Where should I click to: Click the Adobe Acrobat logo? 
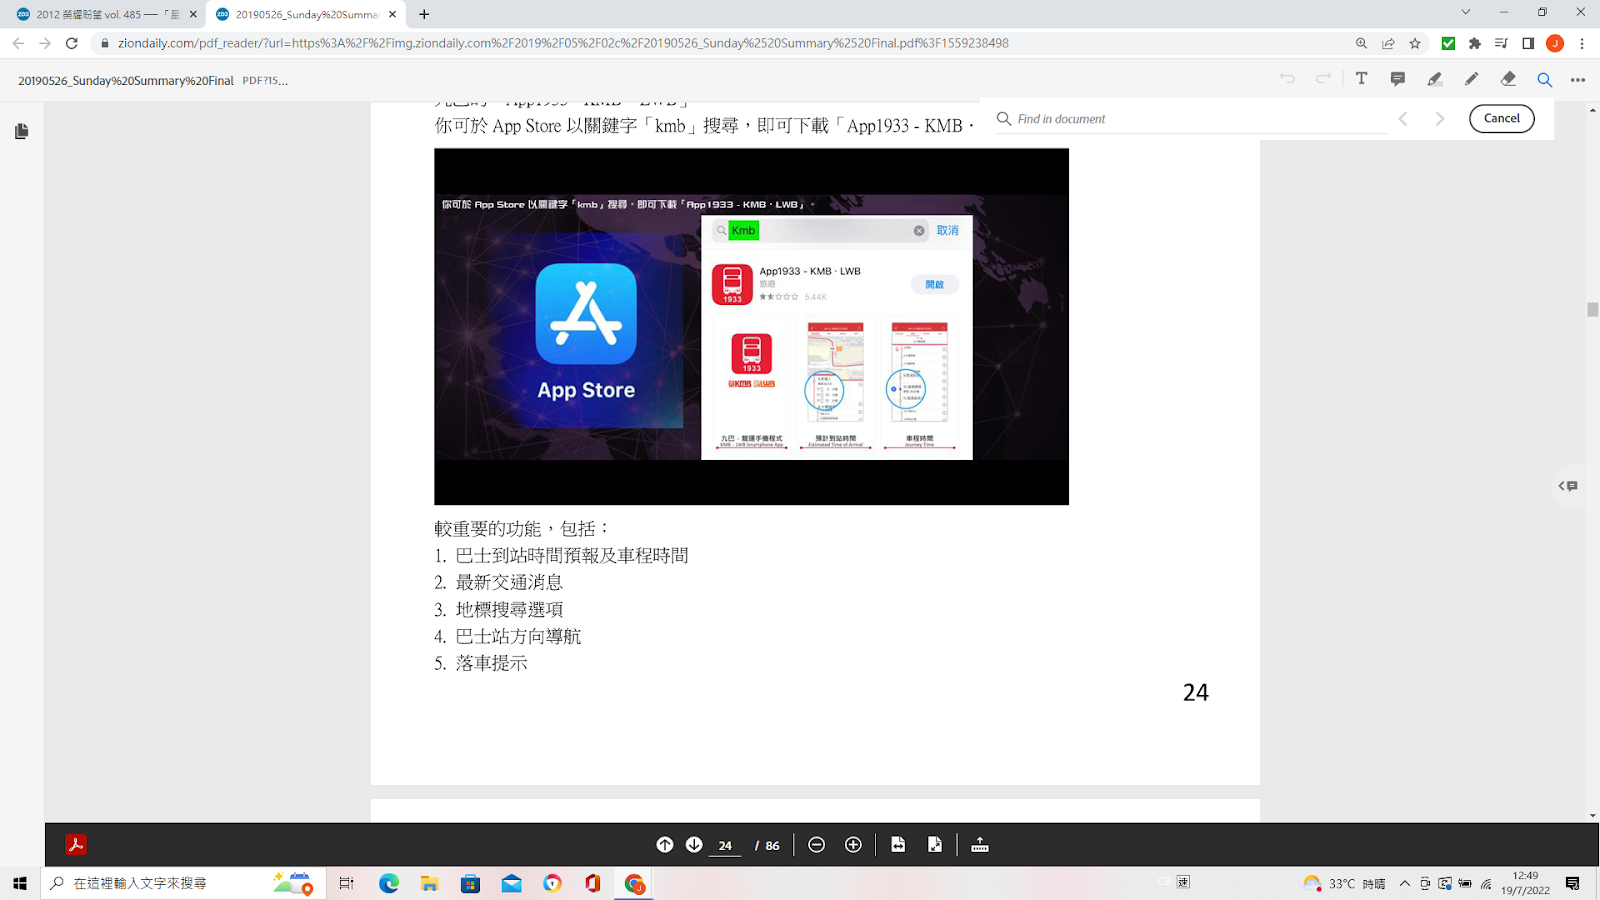point(76,845)
